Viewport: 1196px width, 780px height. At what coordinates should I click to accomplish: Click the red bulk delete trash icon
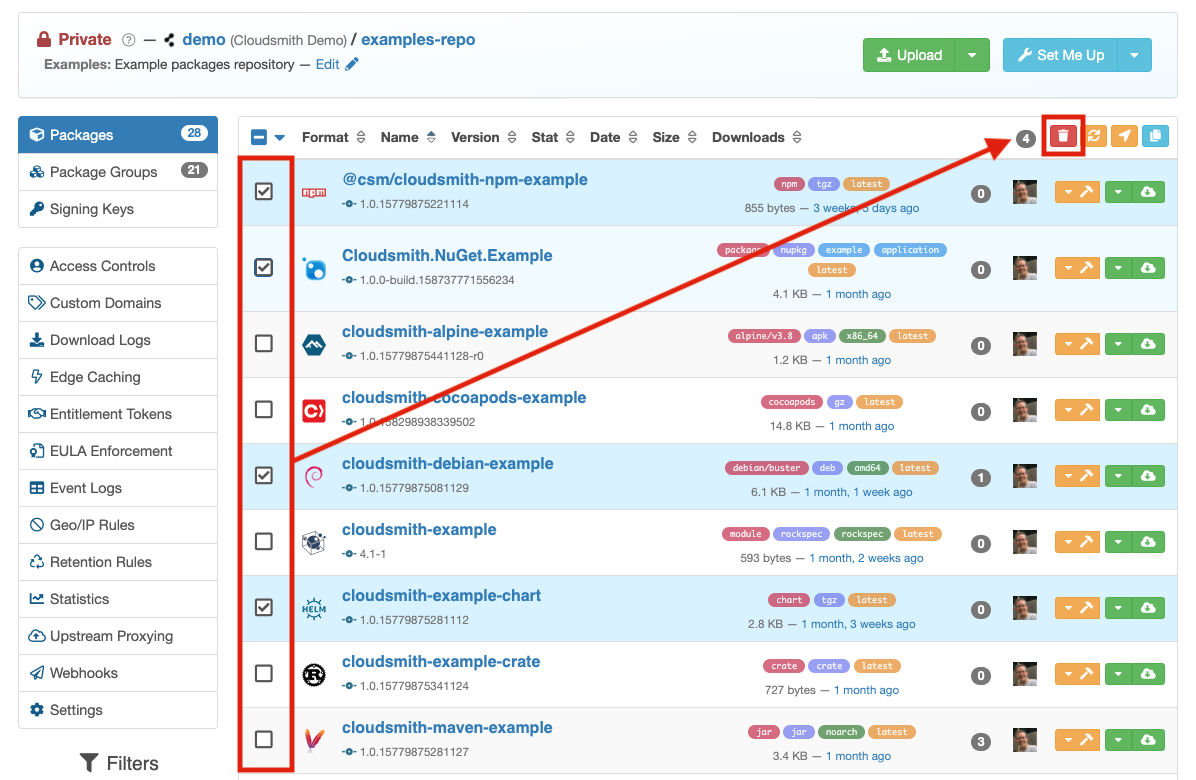(1063, 136)
